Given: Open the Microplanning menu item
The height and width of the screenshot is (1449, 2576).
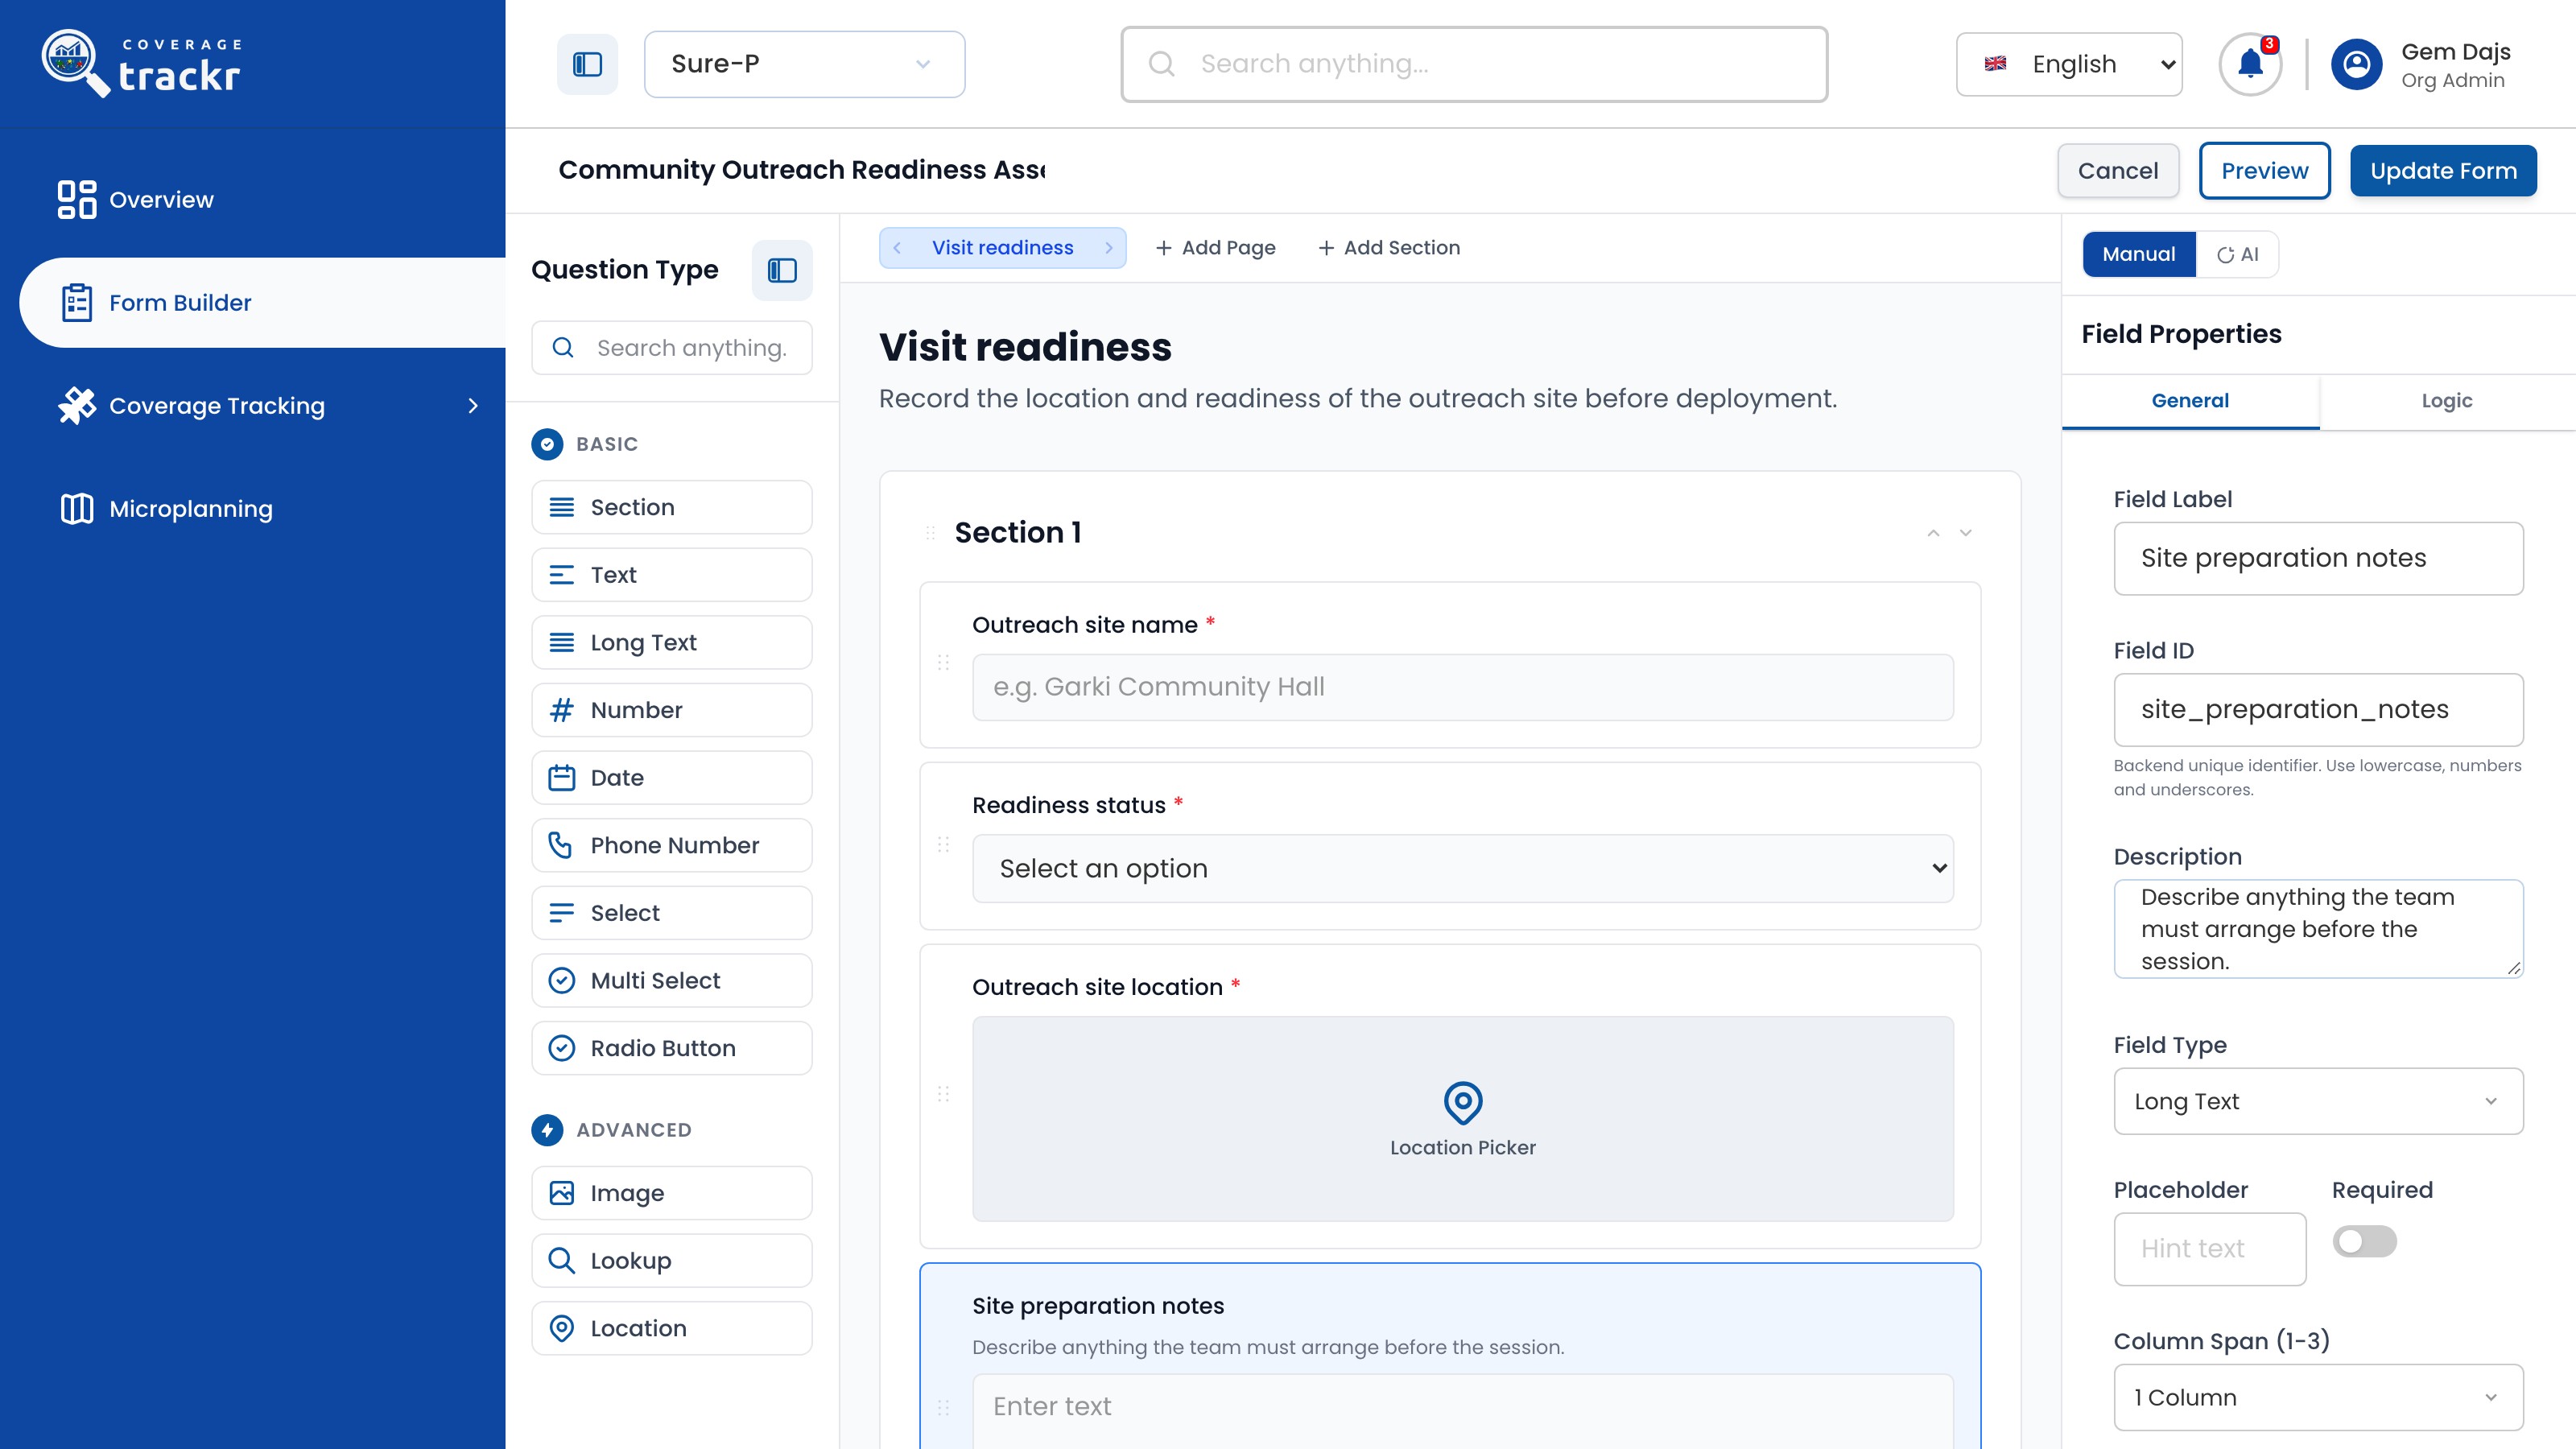Looking at the screenshot, I should (262, 509).
